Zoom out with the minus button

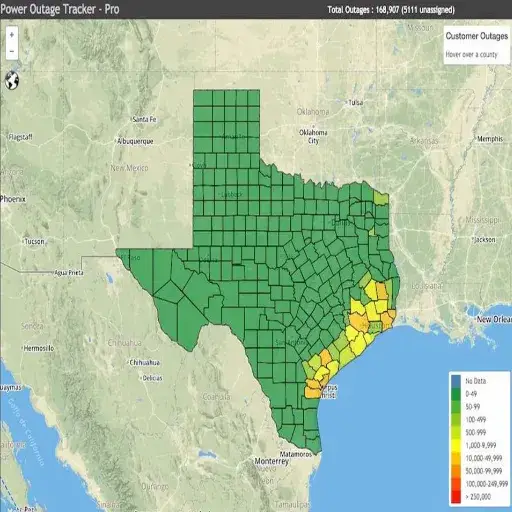pos(12,51)
